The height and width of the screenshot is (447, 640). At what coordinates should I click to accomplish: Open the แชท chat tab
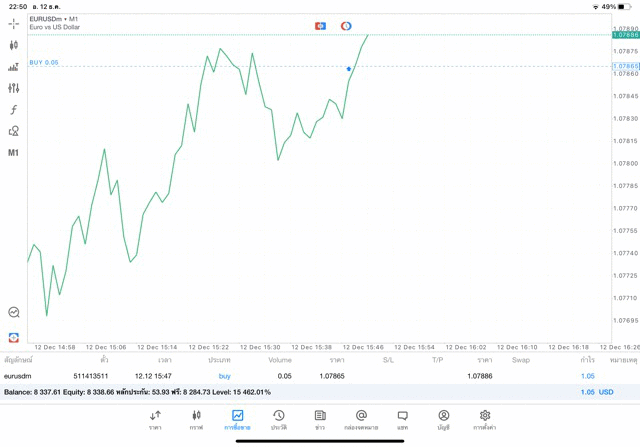click(402, 419)
